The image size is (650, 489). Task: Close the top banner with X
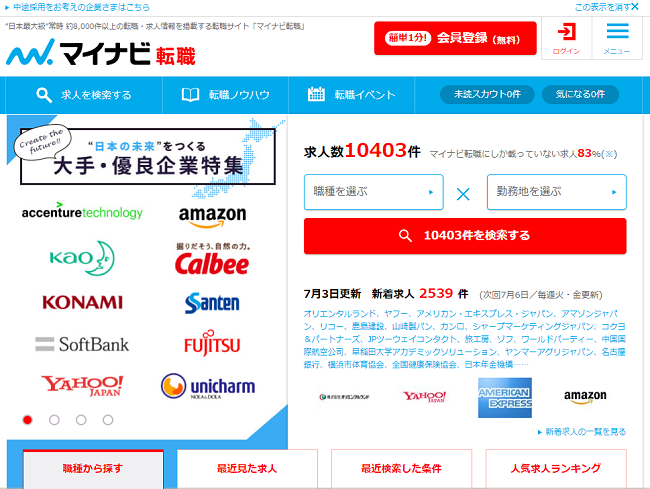tap(635, 7)
